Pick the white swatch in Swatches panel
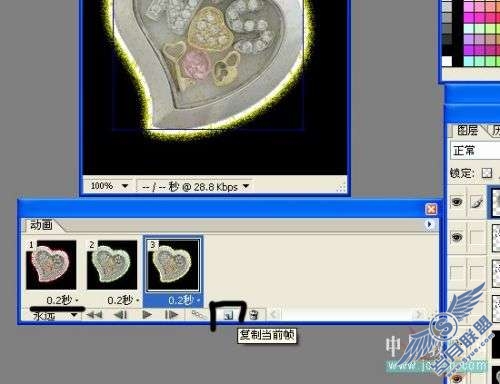This screenshot has height=384, width=500. pos(447,61)
